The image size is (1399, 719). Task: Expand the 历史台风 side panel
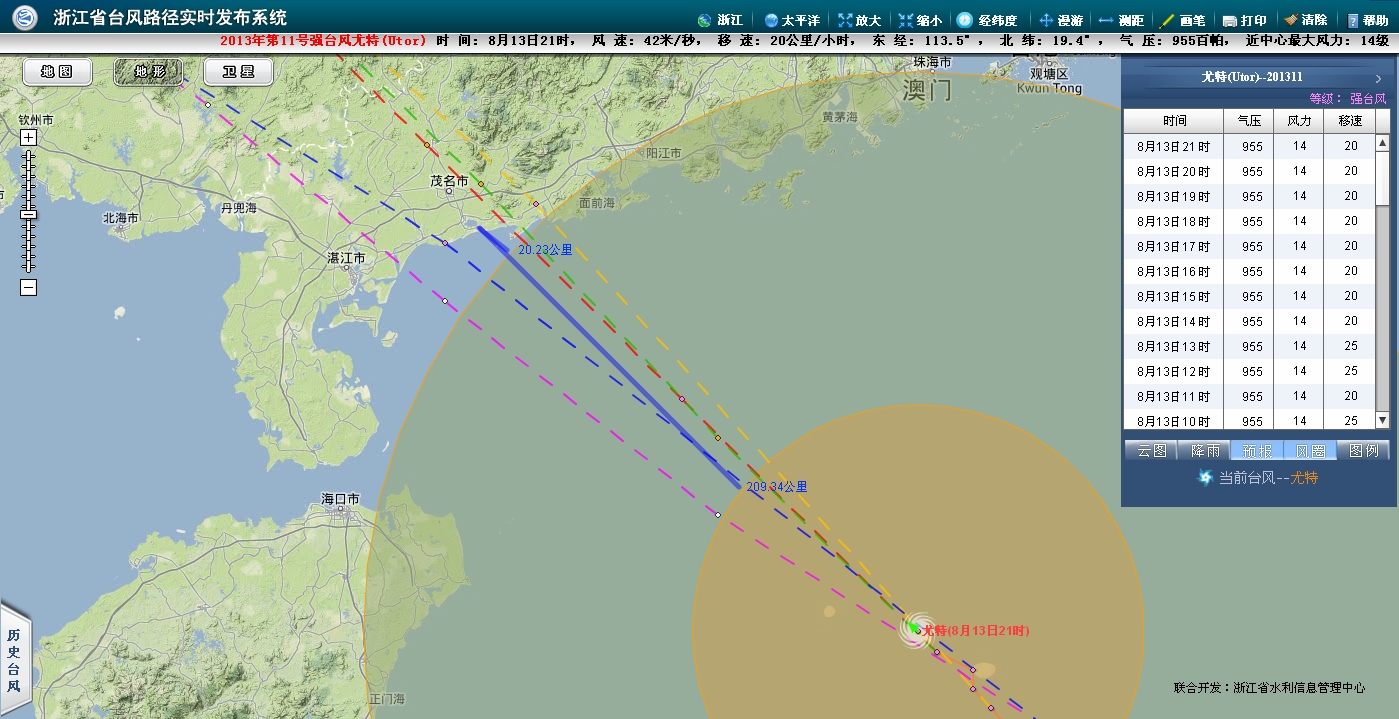click(14, 660)
